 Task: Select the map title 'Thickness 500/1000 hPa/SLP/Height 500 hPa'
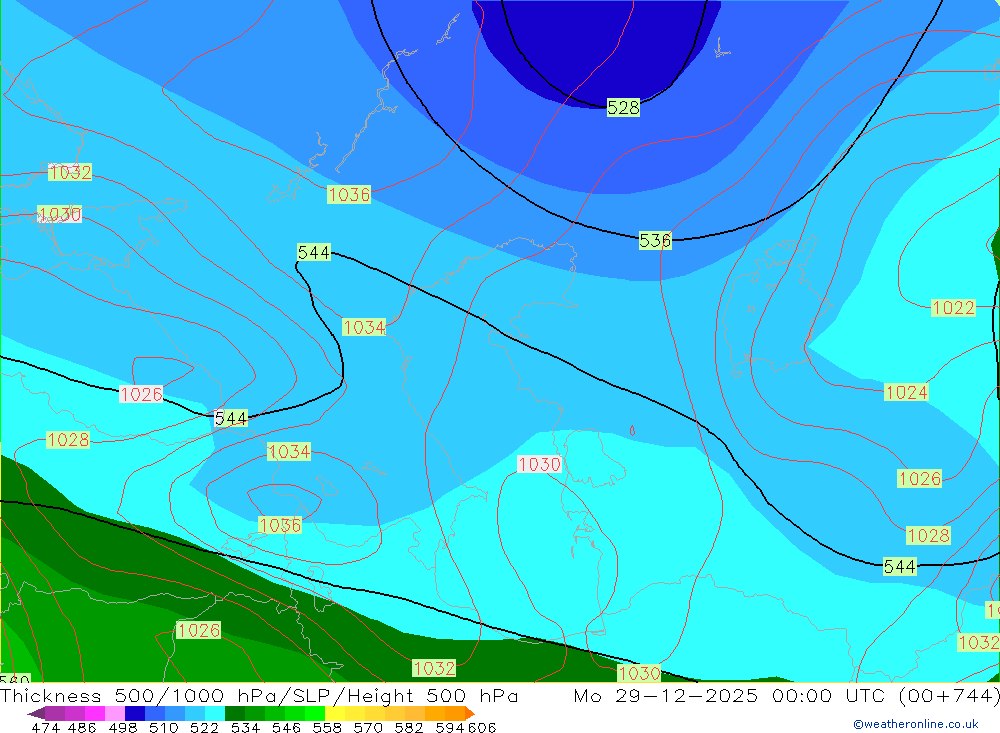[x=259, y=695]
